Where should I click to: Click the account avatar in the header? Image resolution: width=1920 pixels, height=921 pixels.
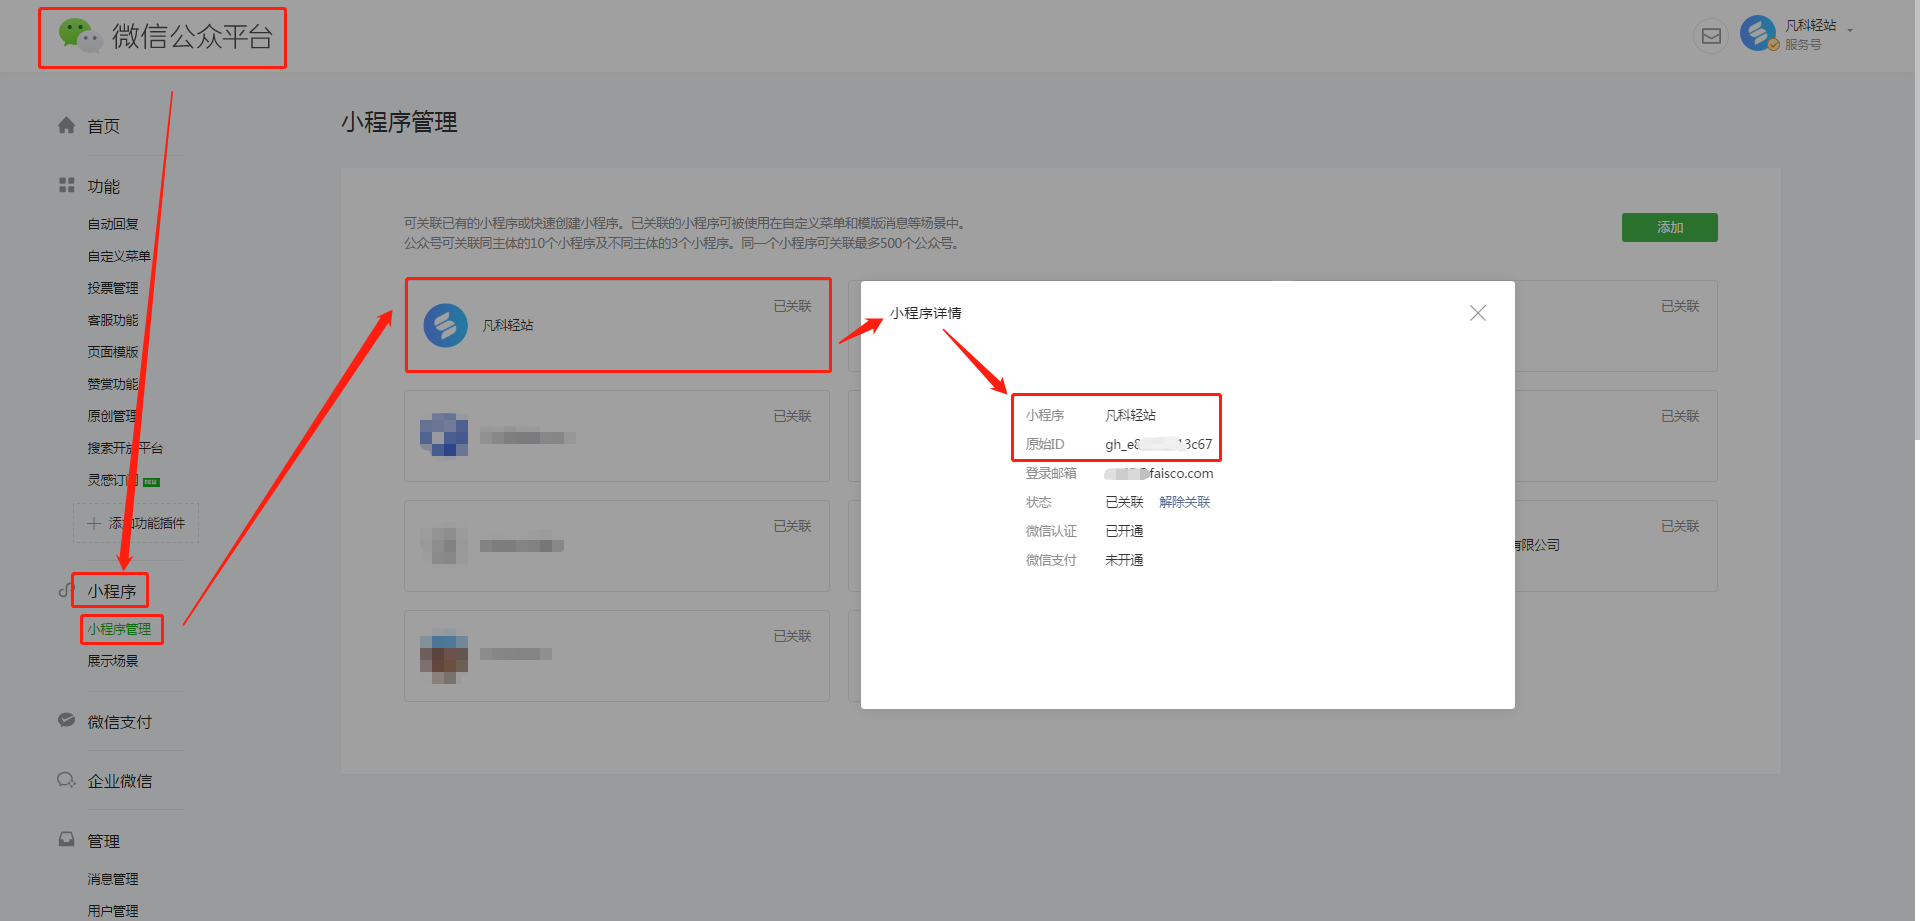[1757, 33]
